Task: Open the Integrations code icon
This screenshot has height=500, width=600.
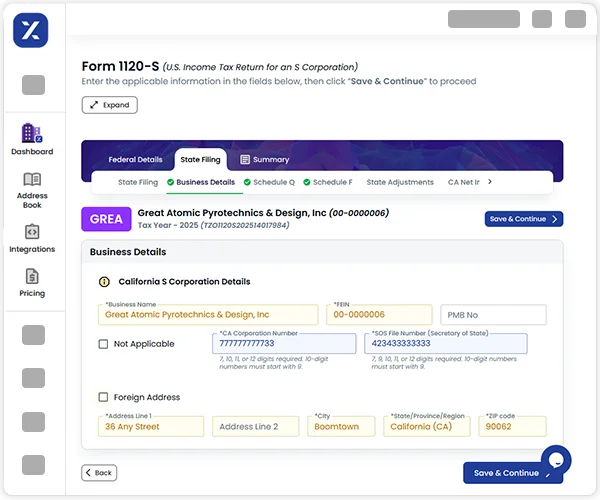Action: pyautogui.click(x=32, y=231)
